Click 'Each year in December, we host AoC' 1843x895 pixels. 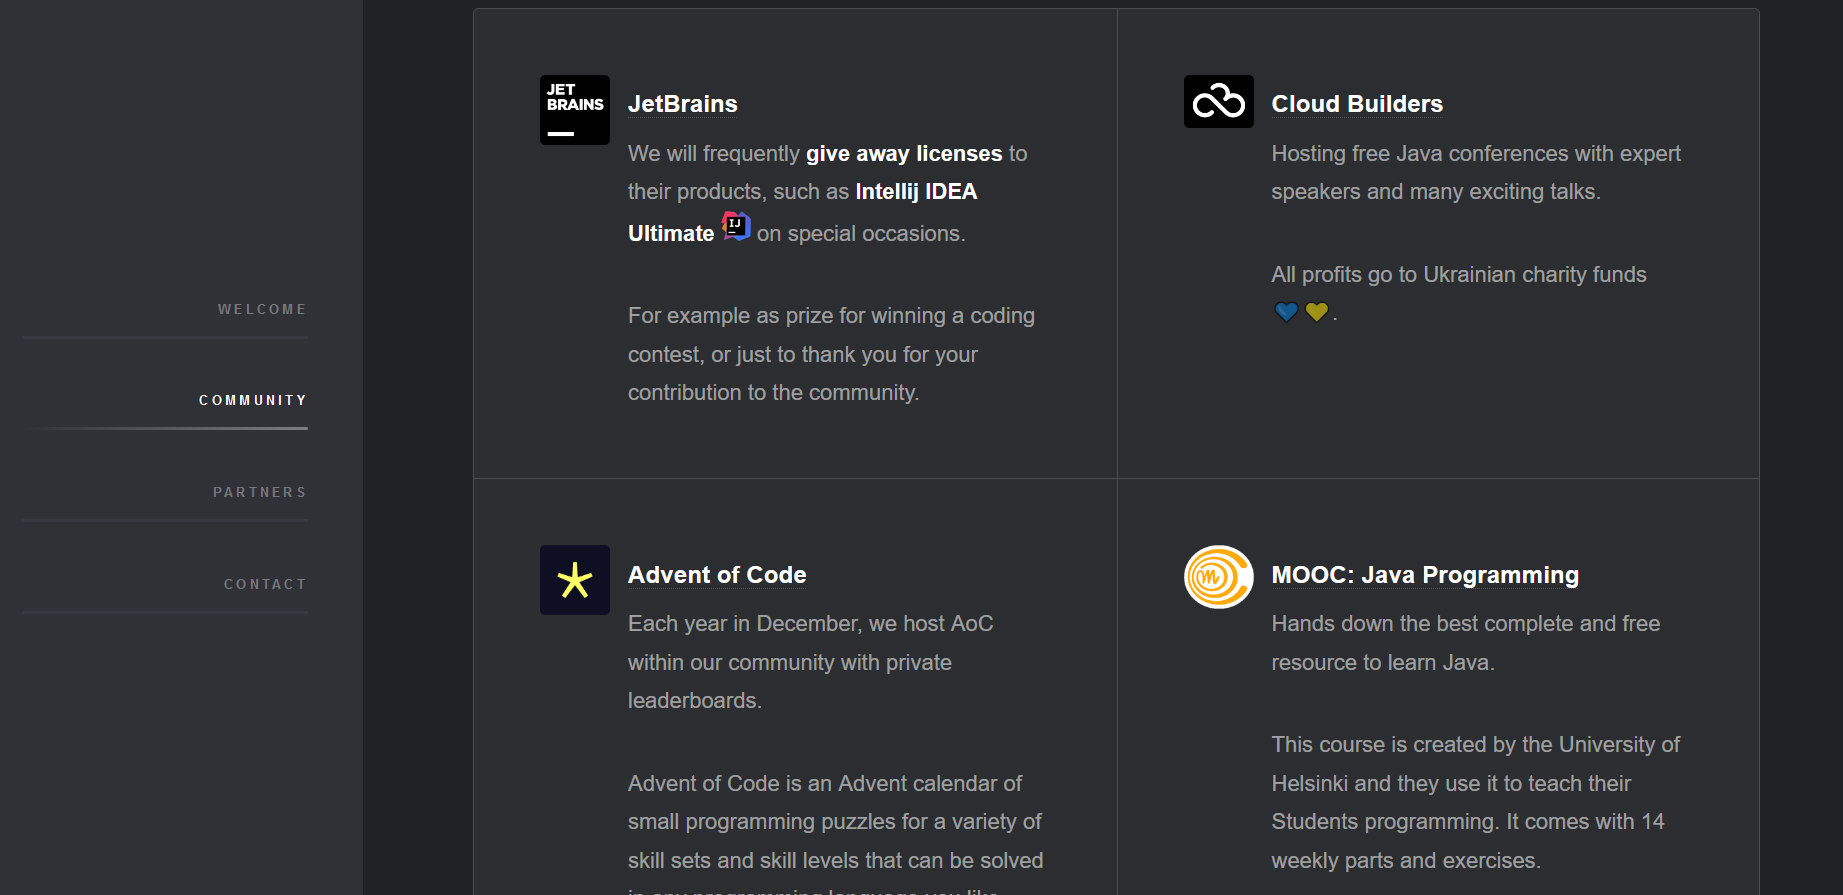(x=811, y=623)
